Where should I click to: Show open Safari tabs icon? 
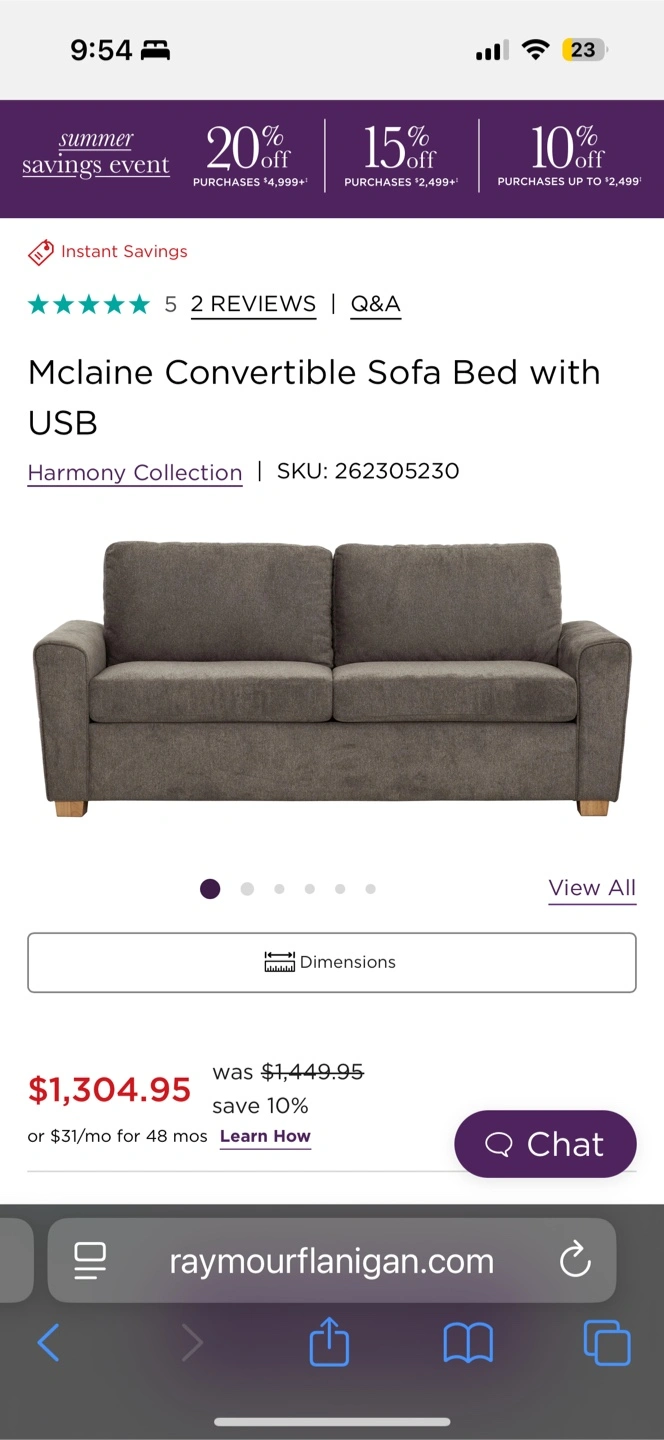click(x=607, y=1343)
